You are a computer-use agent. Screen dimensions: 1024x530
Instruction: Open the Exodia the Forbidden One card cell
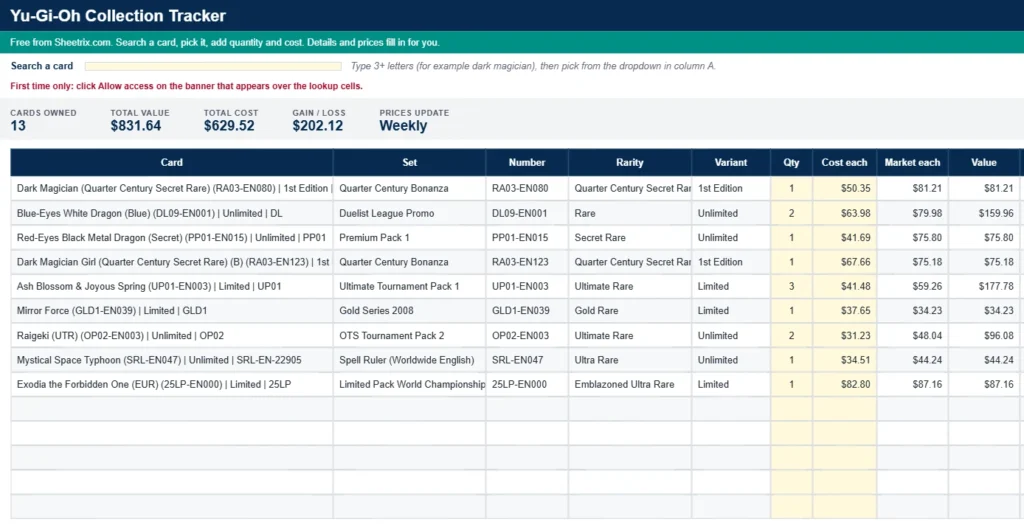click(172, 384)
